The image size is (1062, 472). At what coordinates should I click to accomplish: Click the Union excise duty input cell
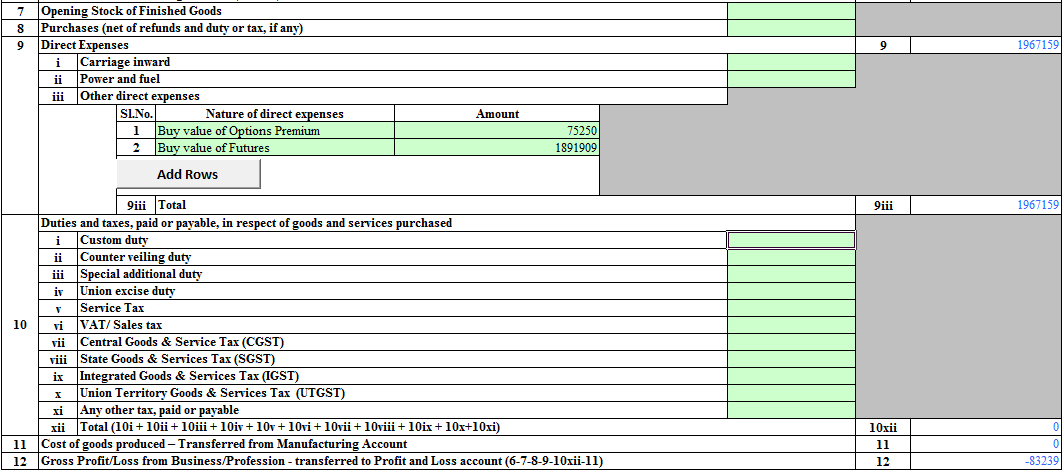[791, 291]
